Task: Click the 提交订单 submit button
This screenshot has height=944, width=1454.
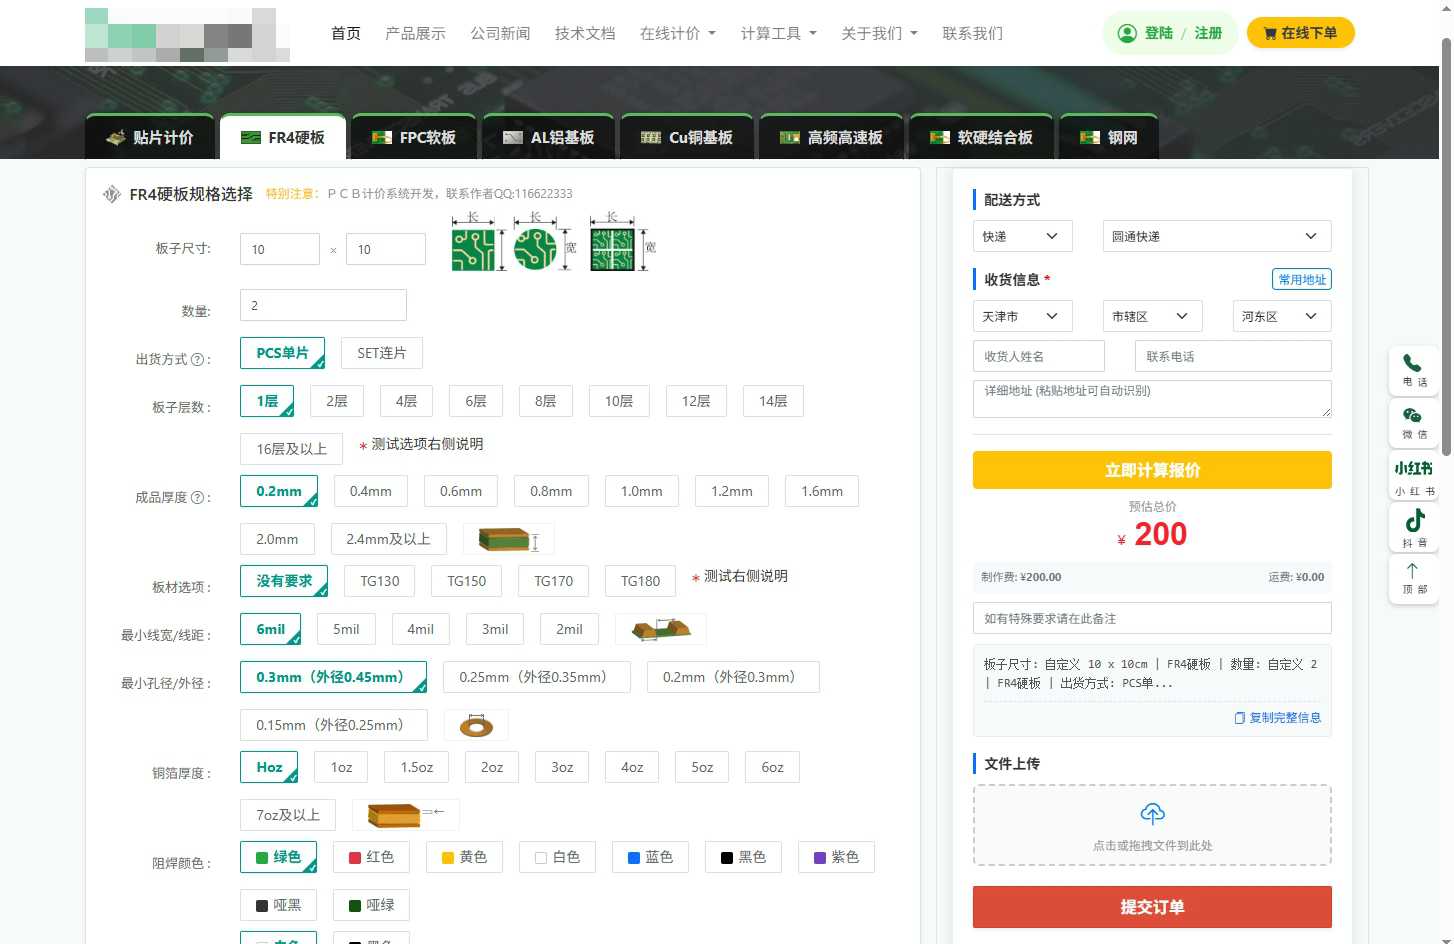Action: click(x=1152, y=907)
